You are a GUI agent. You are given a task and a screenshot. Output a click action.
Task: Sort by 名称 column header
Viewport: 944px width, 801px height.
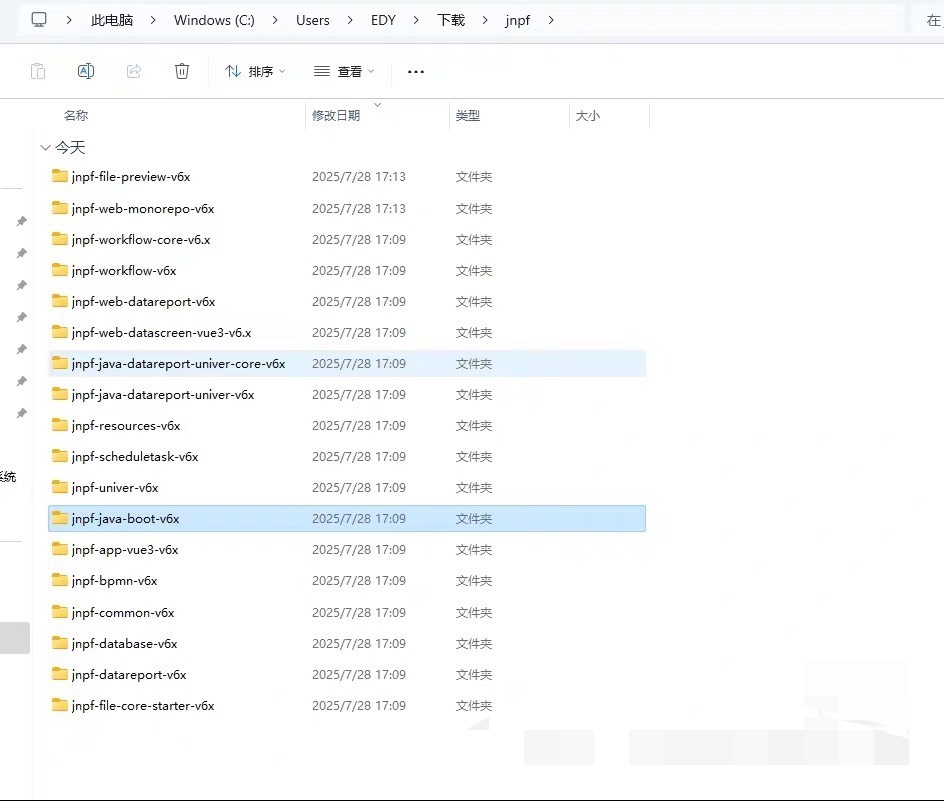click(x=76, y=116)
